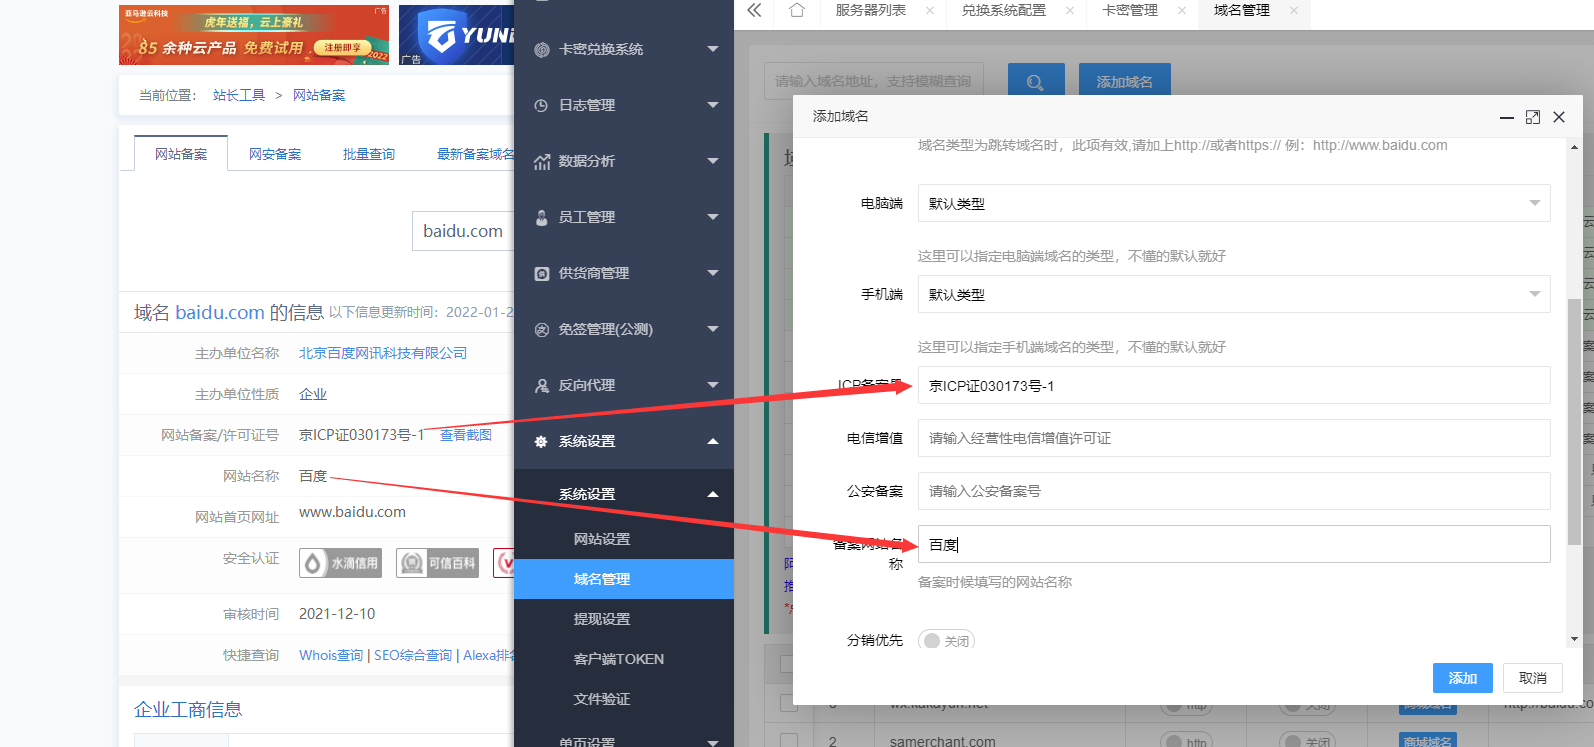This screenshot has width=1594, height=747.
Task: Focus the 备案网站名称 input field
Action: pos(1234,544)
